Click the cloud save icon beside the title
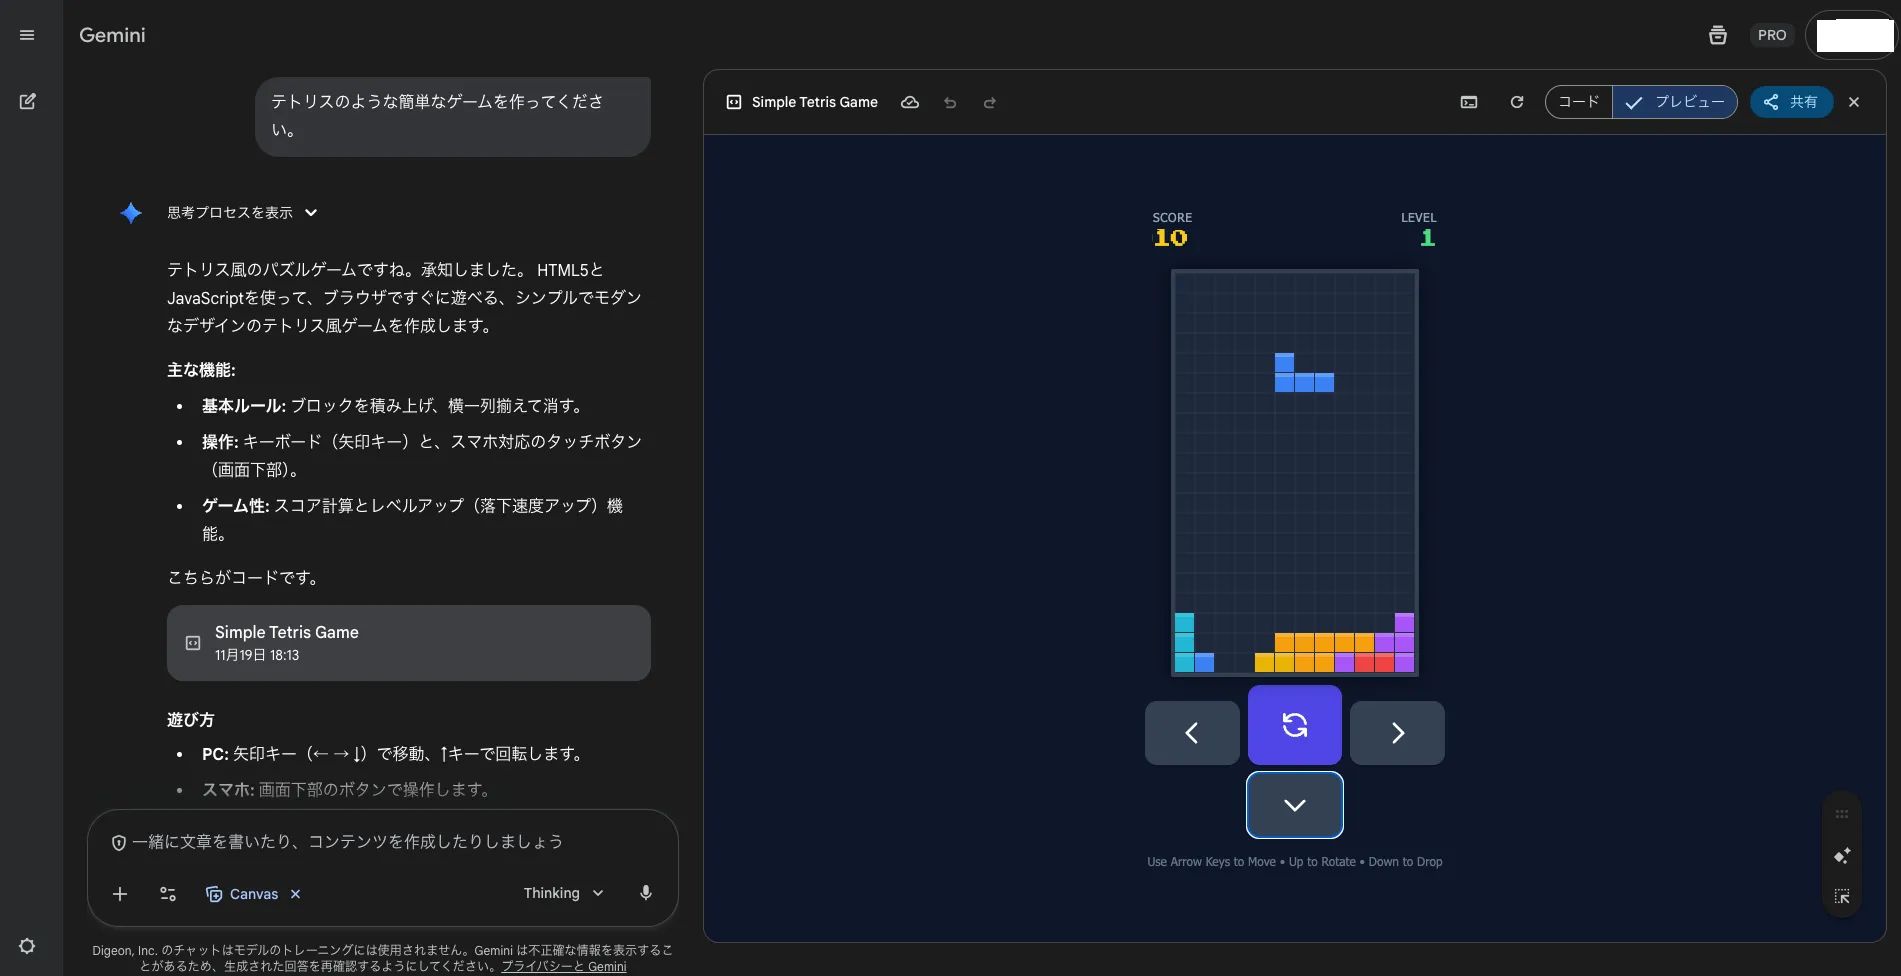Image resolution: width=1901 pixels, height=976 pixels. [910, 102]
